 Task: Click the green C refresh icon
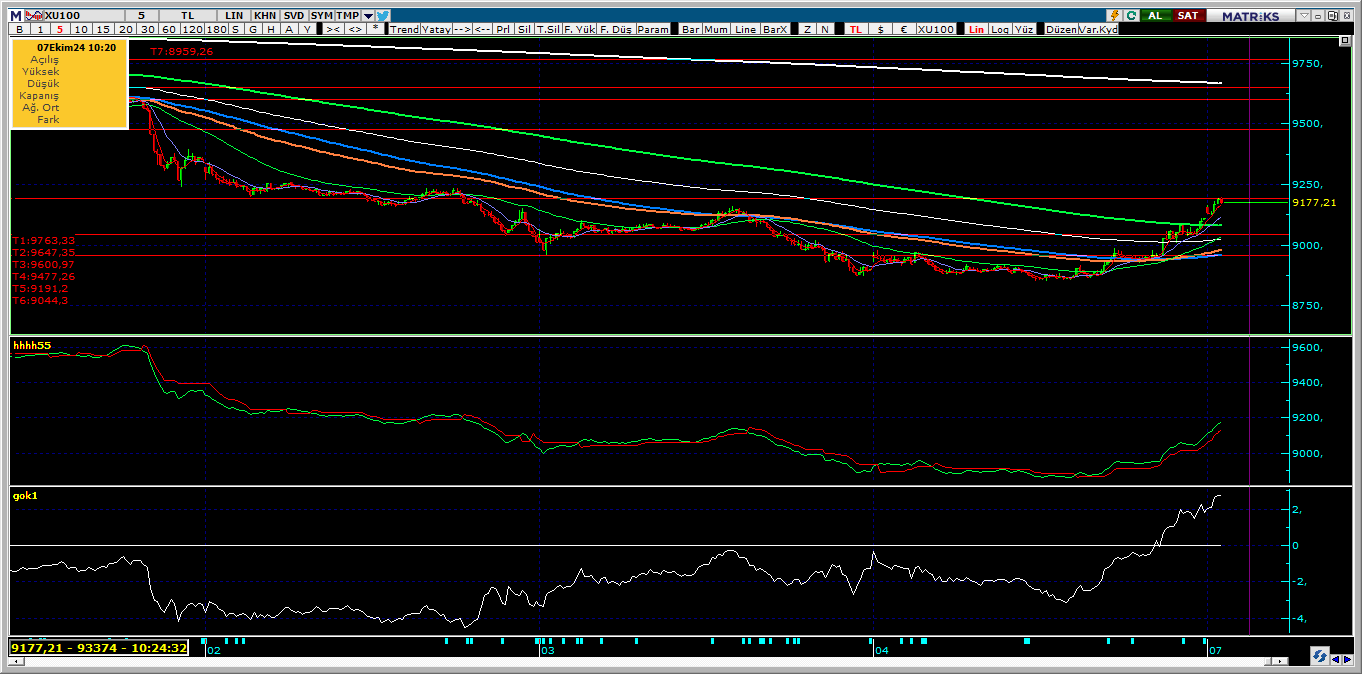pos(1131,16)
